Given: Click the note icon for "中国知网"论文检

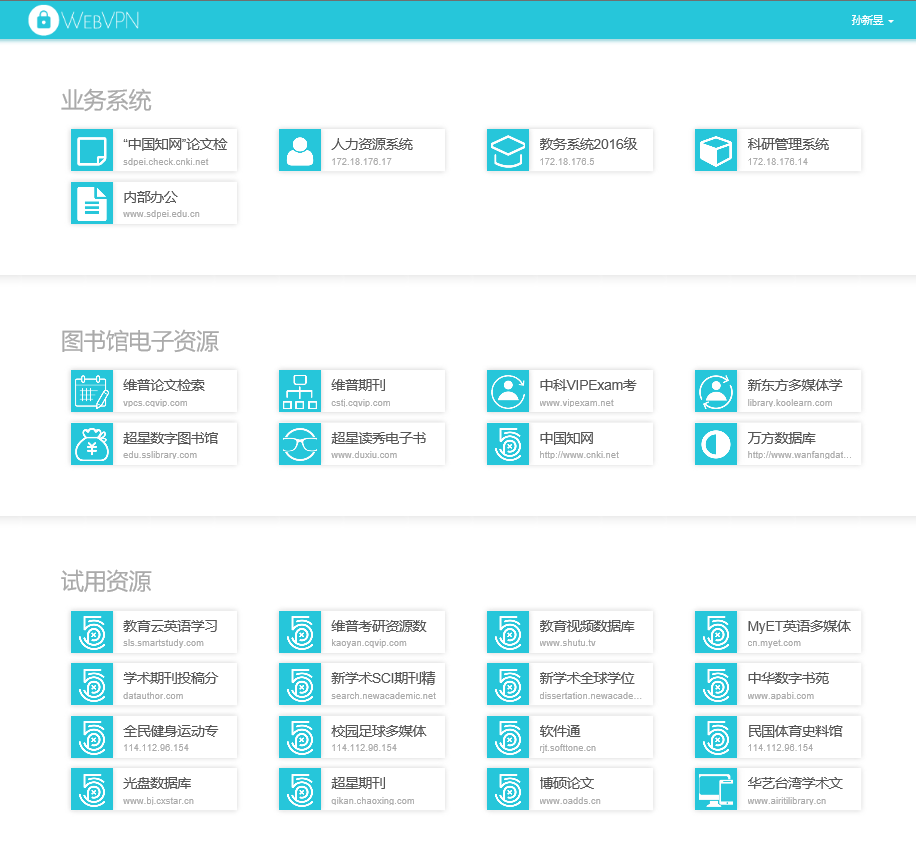Looking at the screenshot, I should (92, 150).
